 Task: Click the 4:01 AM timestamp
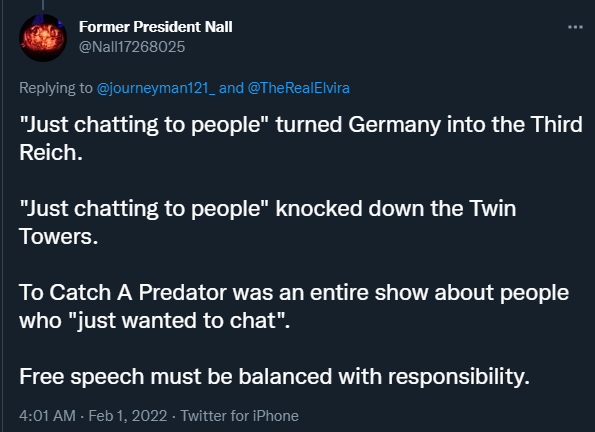[x=47, y=416]
